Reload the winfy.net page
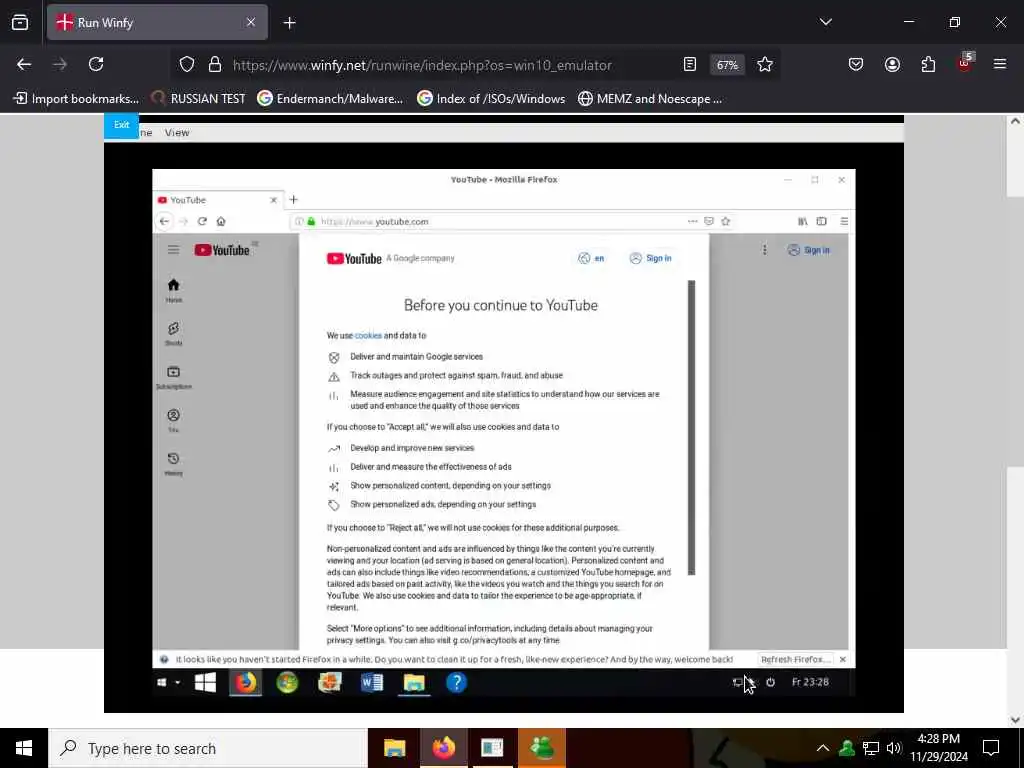The width and height of the screenshot is (1024, 768). 96,64
